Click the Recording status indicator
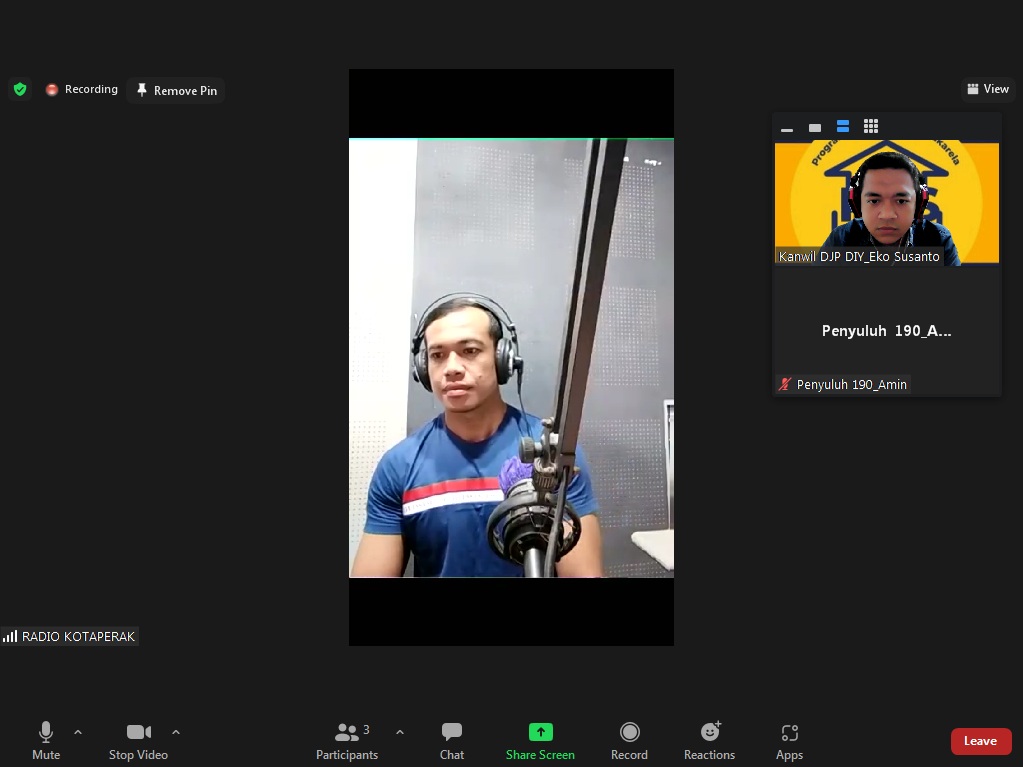1023x767 pixels. (x=81, y=89)
